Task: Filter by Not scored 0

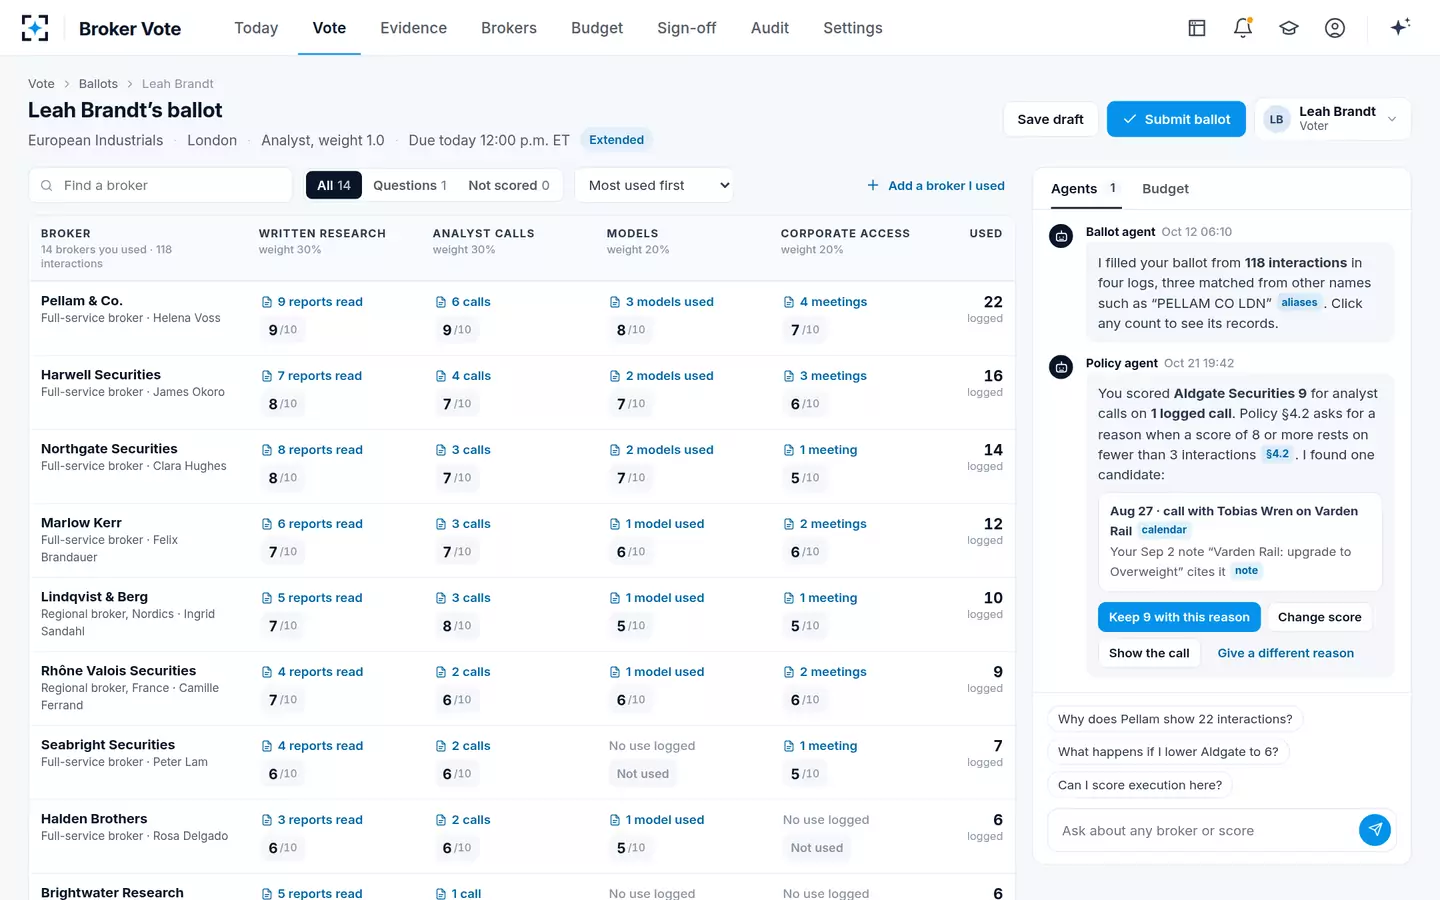Action: [509, 185]
